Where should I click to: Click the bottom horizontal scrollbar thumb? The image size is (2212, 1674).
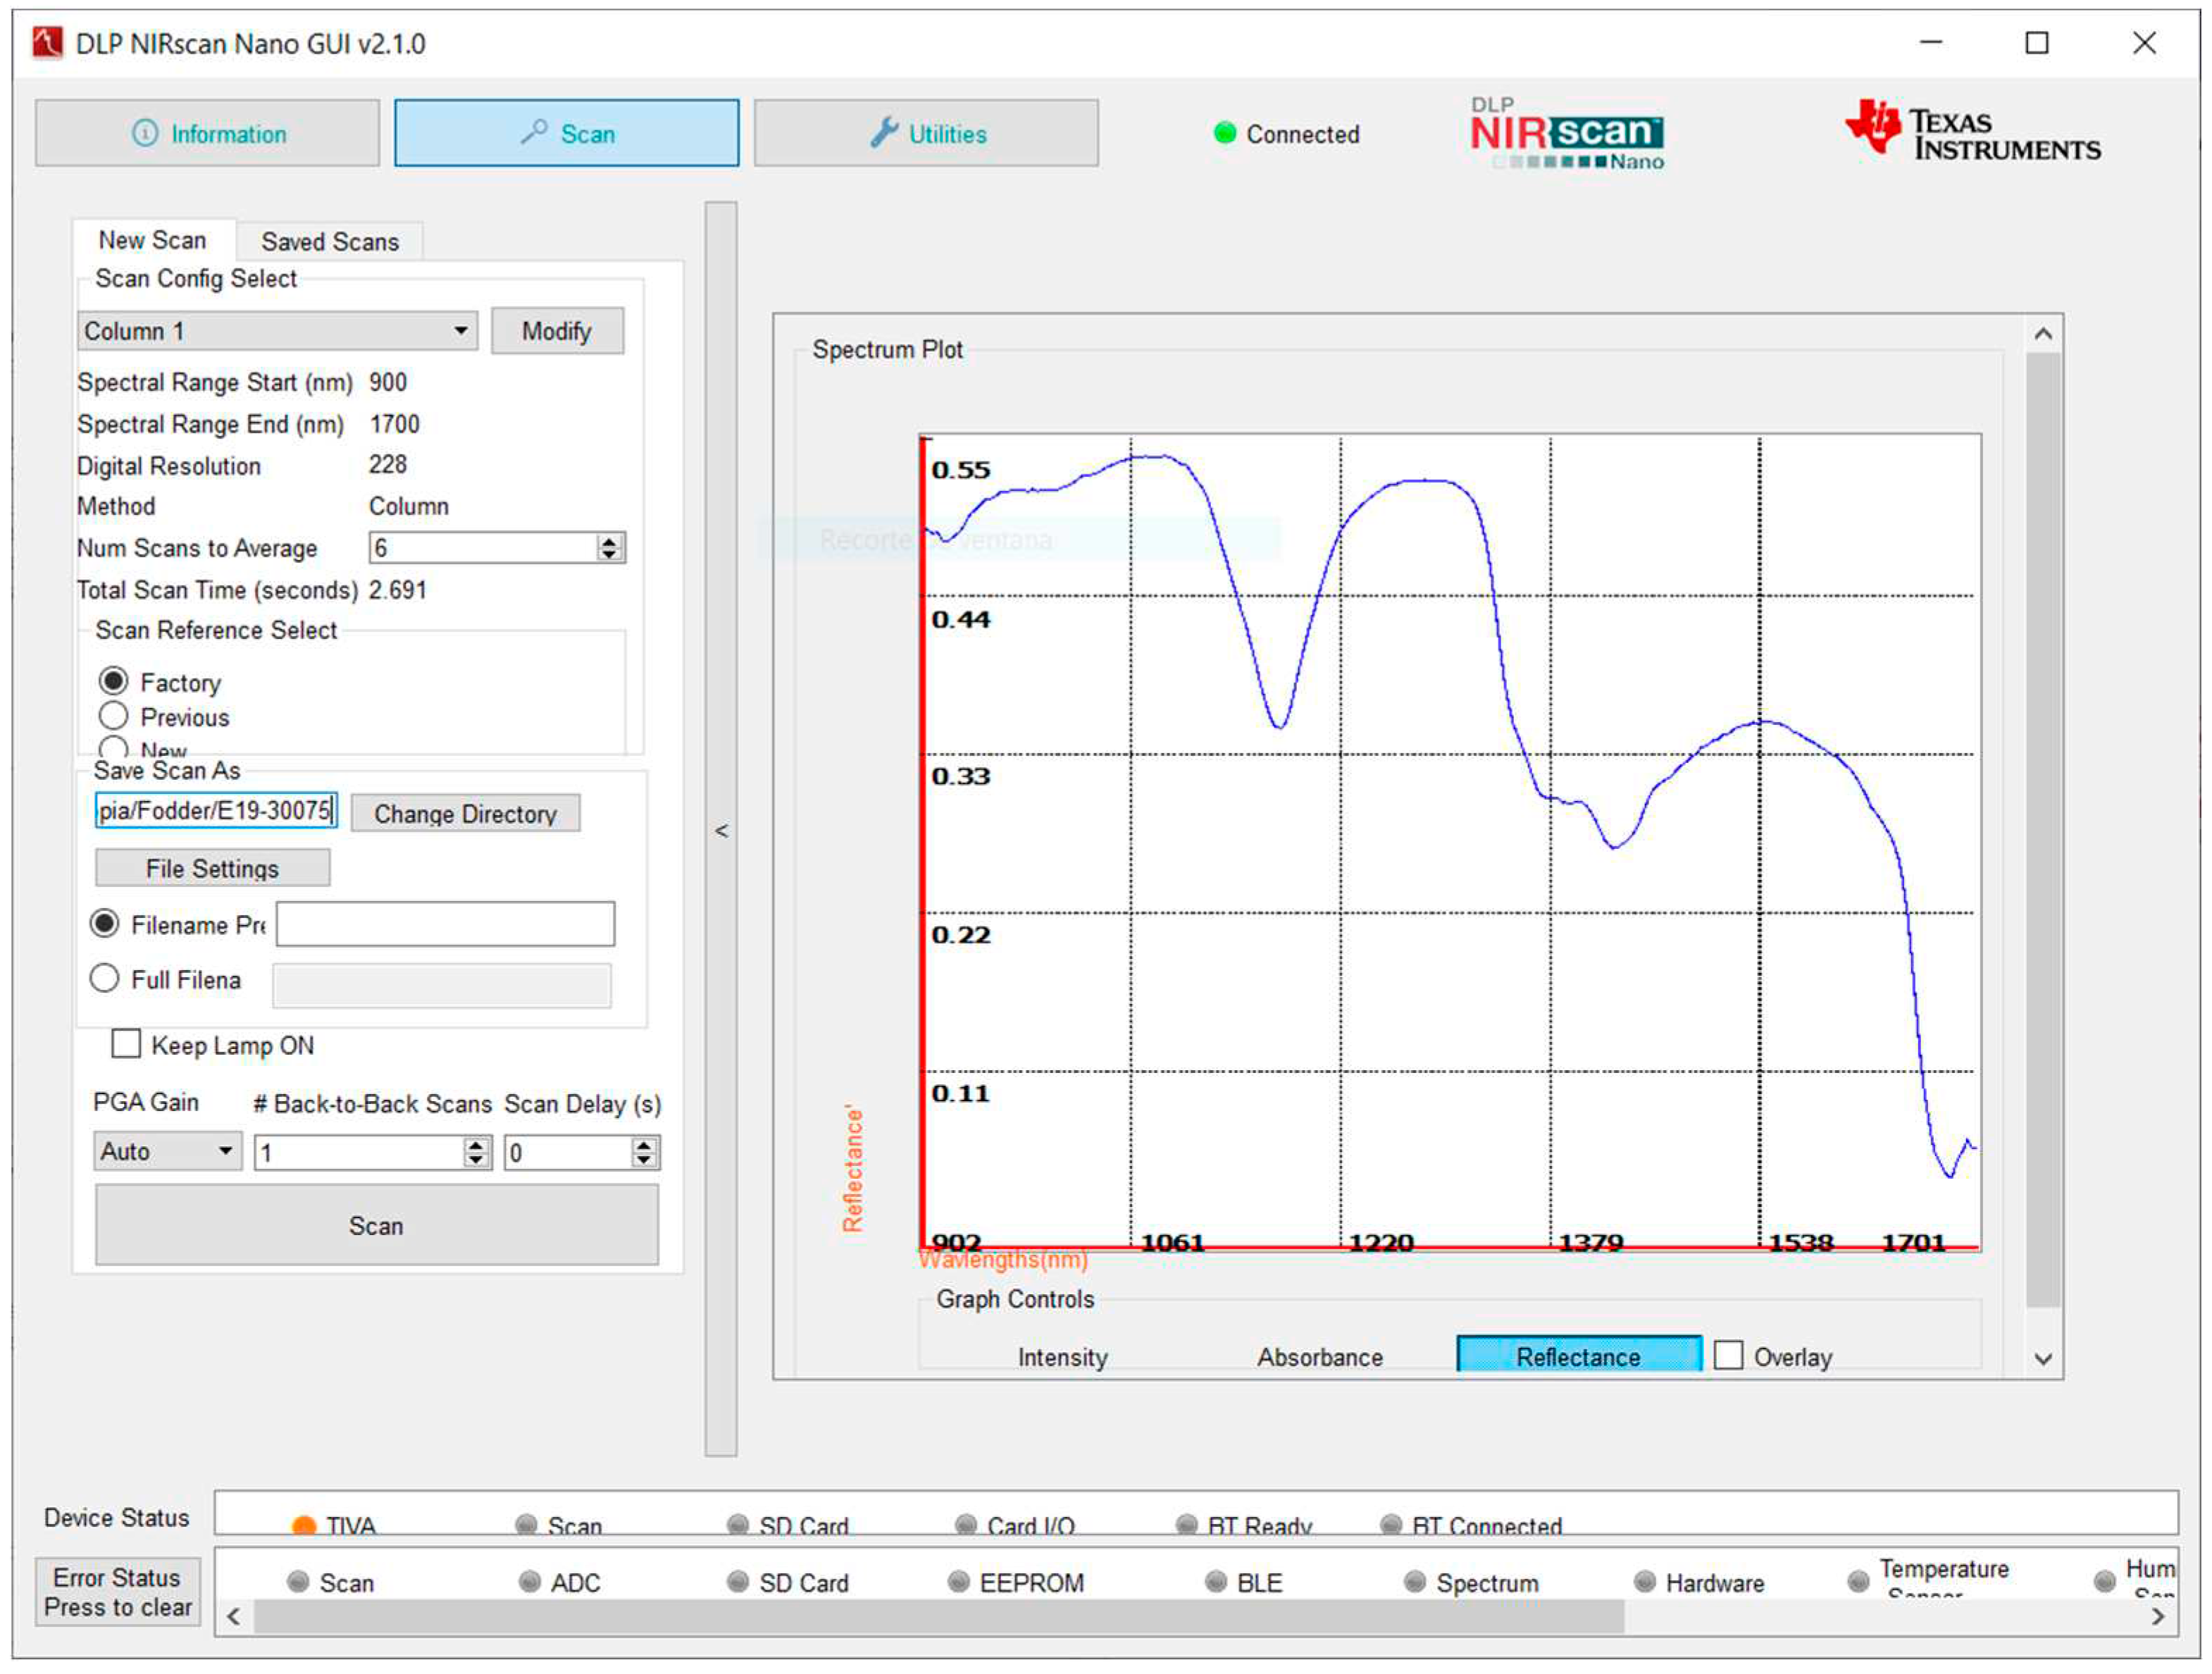(x=938, y=1617)
